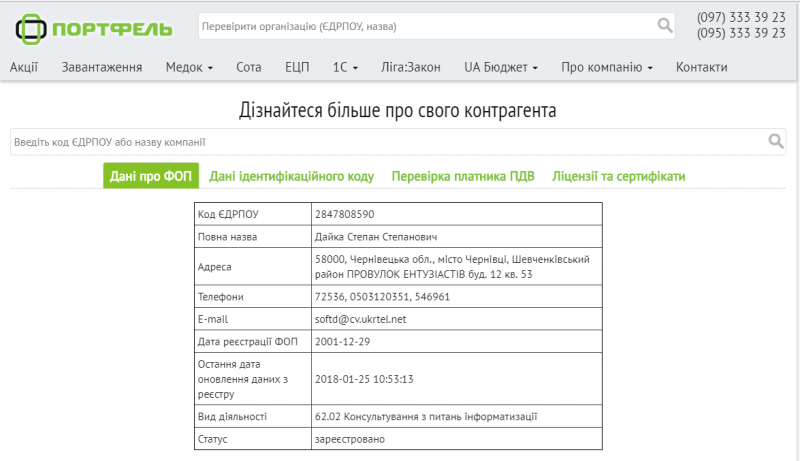Expand the Медок dropdown menu
This screenshot has width=800, height=461.
pos(189,67)
